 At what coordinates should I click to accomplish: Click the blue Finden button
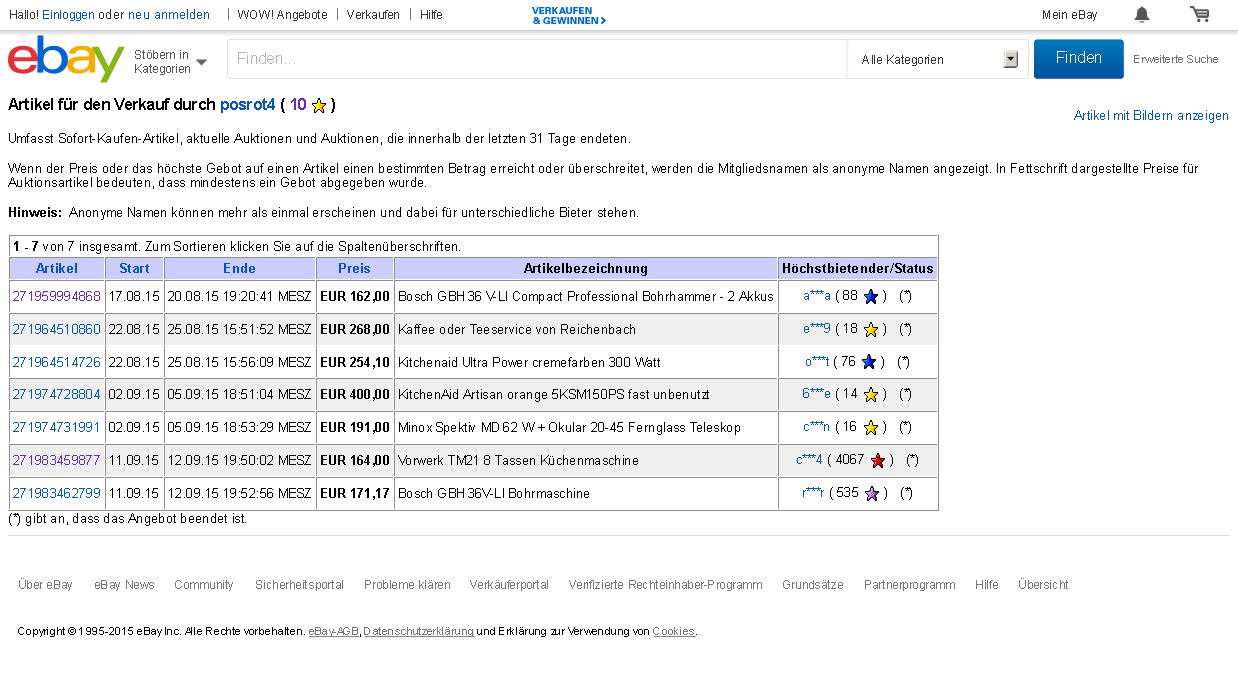(1079, 58)
